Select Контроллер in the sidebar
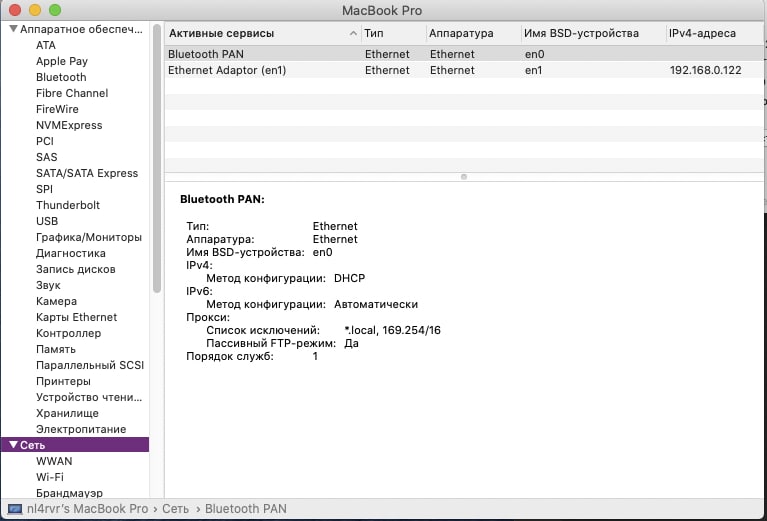 click(68, 333)
